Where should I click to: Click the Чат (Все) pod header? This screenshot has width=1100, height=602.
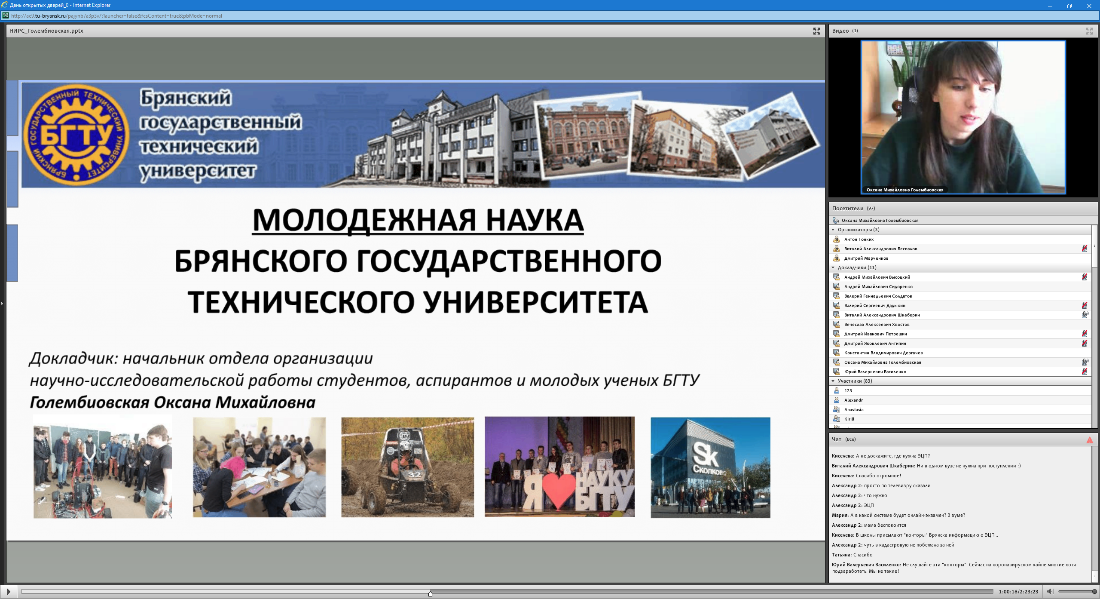962,439
